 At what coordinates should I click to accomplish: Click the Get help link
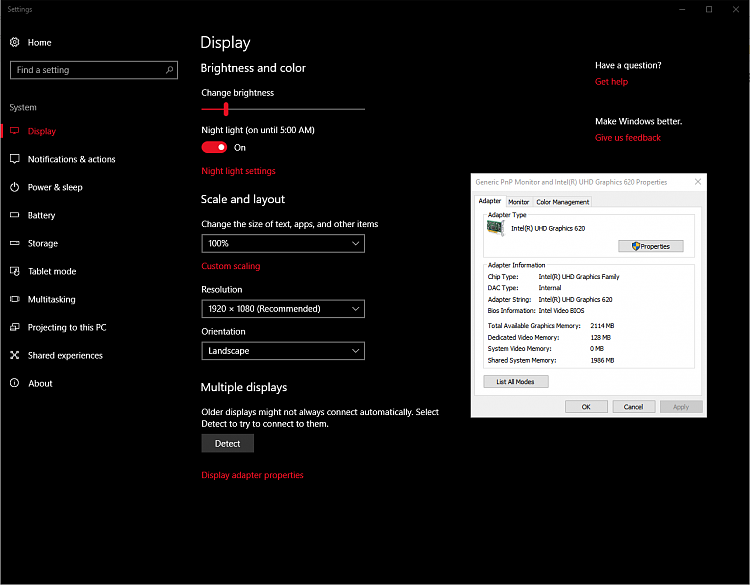[611, 82]
